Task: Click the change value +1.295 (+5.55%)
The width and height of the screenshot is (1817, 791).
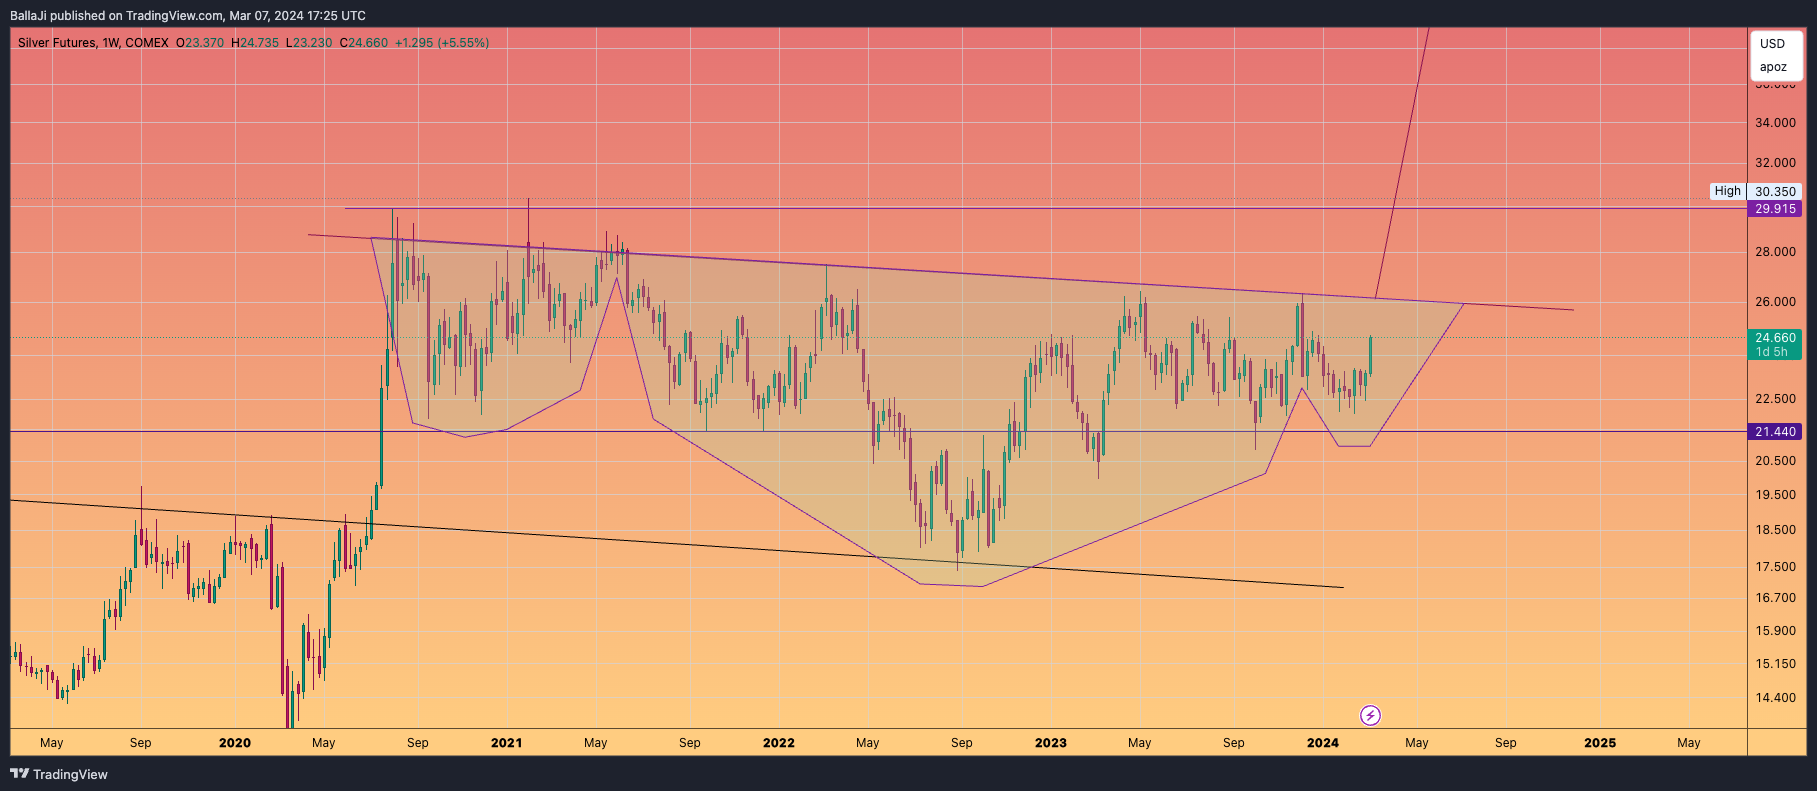Action: tap(442, 43)
